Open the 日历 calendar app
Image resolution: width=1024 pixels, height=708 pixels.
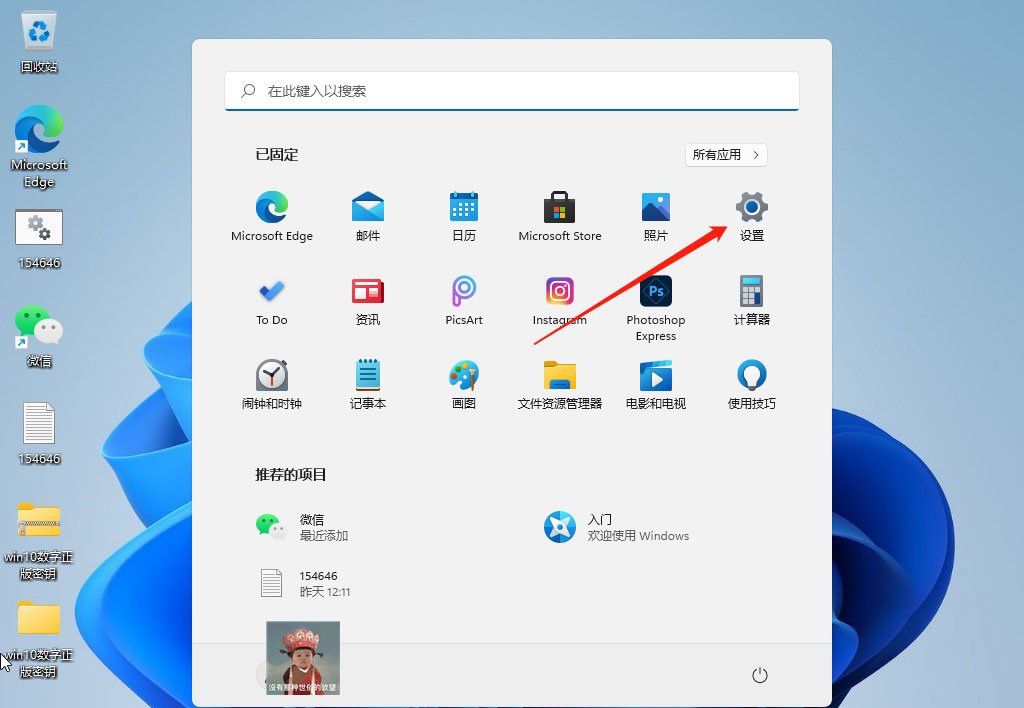464,217
